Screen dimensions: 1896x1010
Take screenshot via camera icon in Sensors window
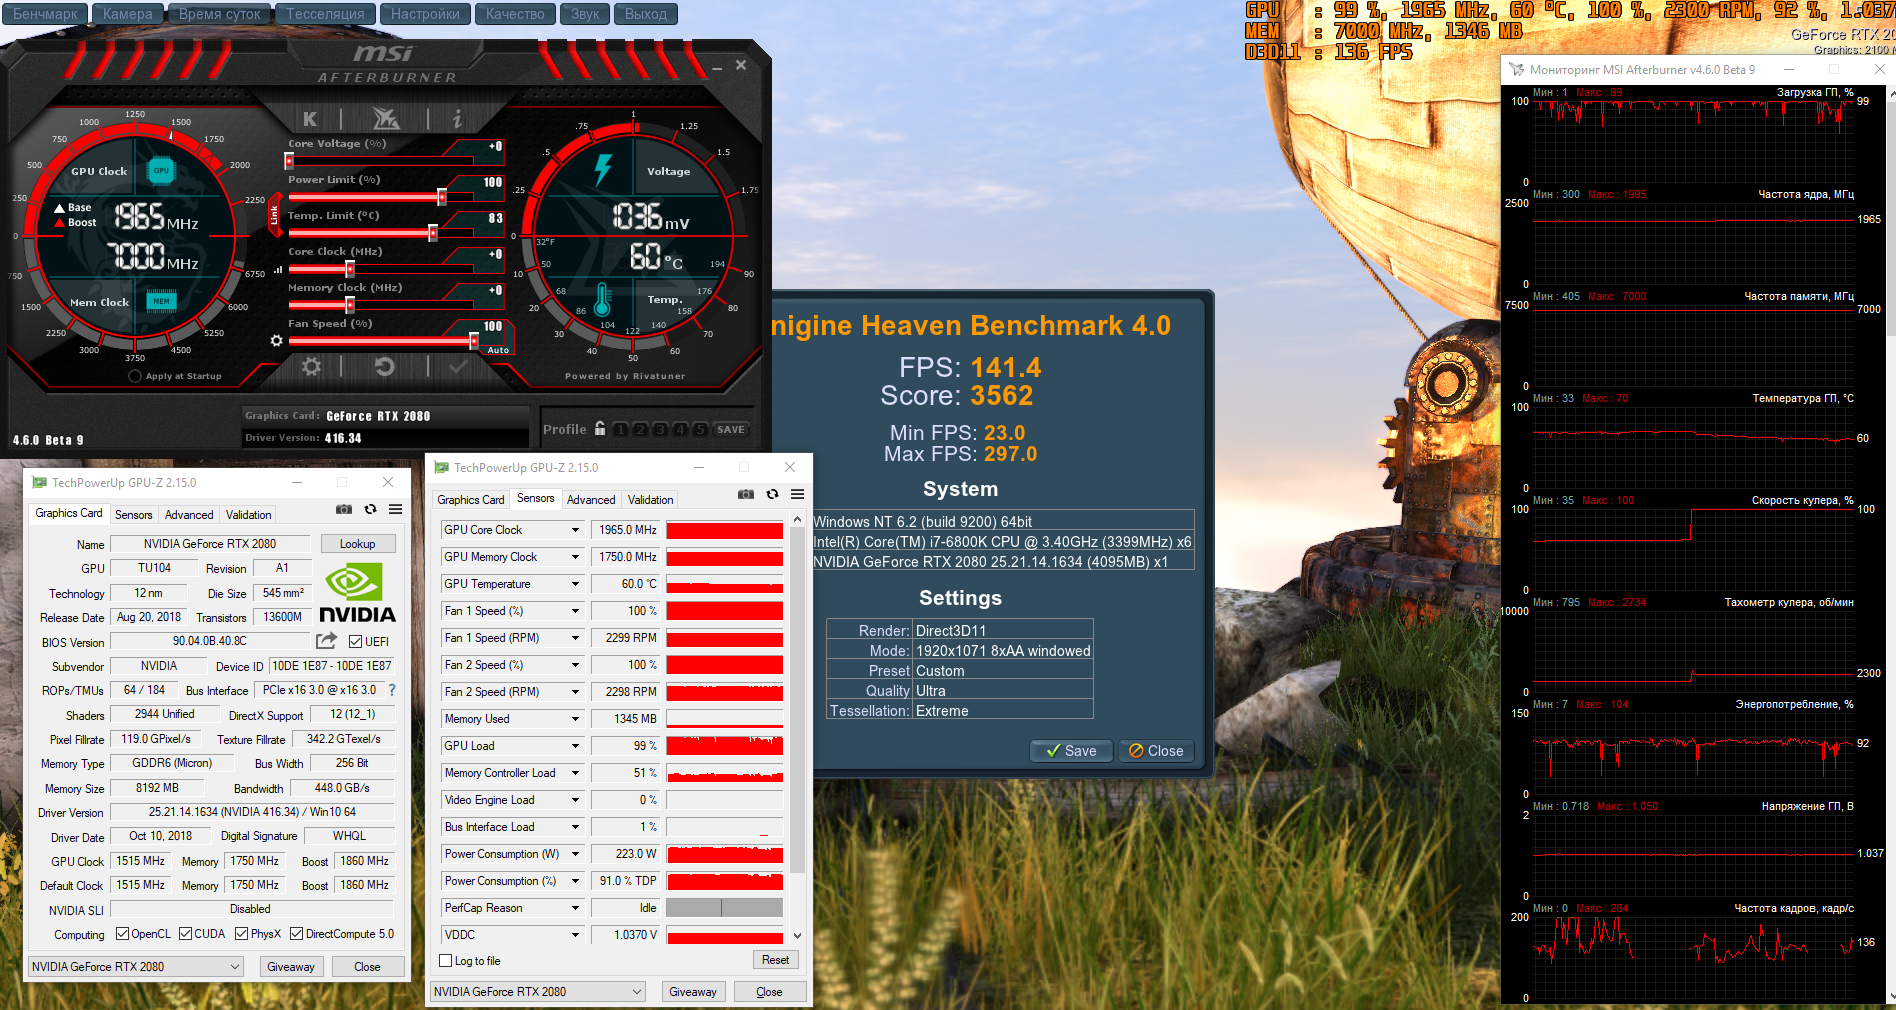tap(746, 494)
